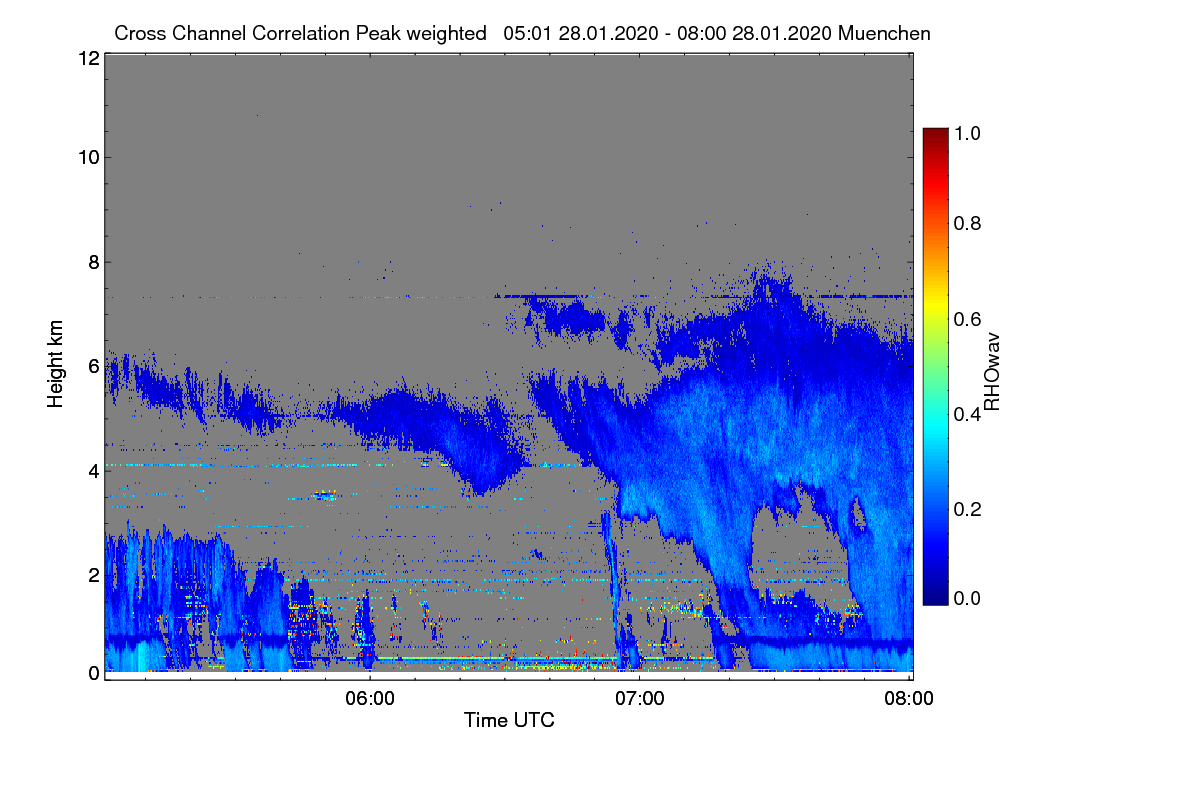Click the height tick label 10
Viewport: 1200px width, 800px height.
(88, 156)
